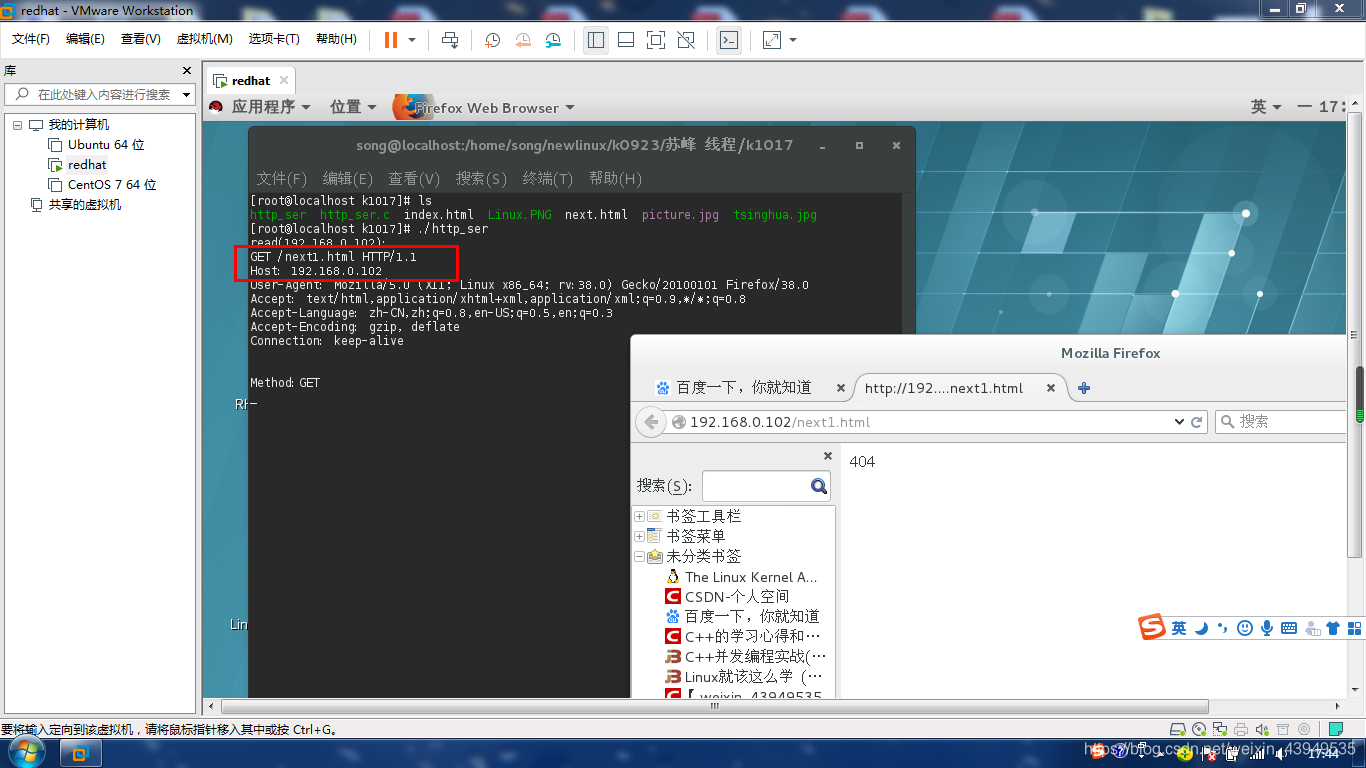1366x768 pixels.
Task: Collapse the 未分类书签 bookmark folder
Action: tap(639, 557)
